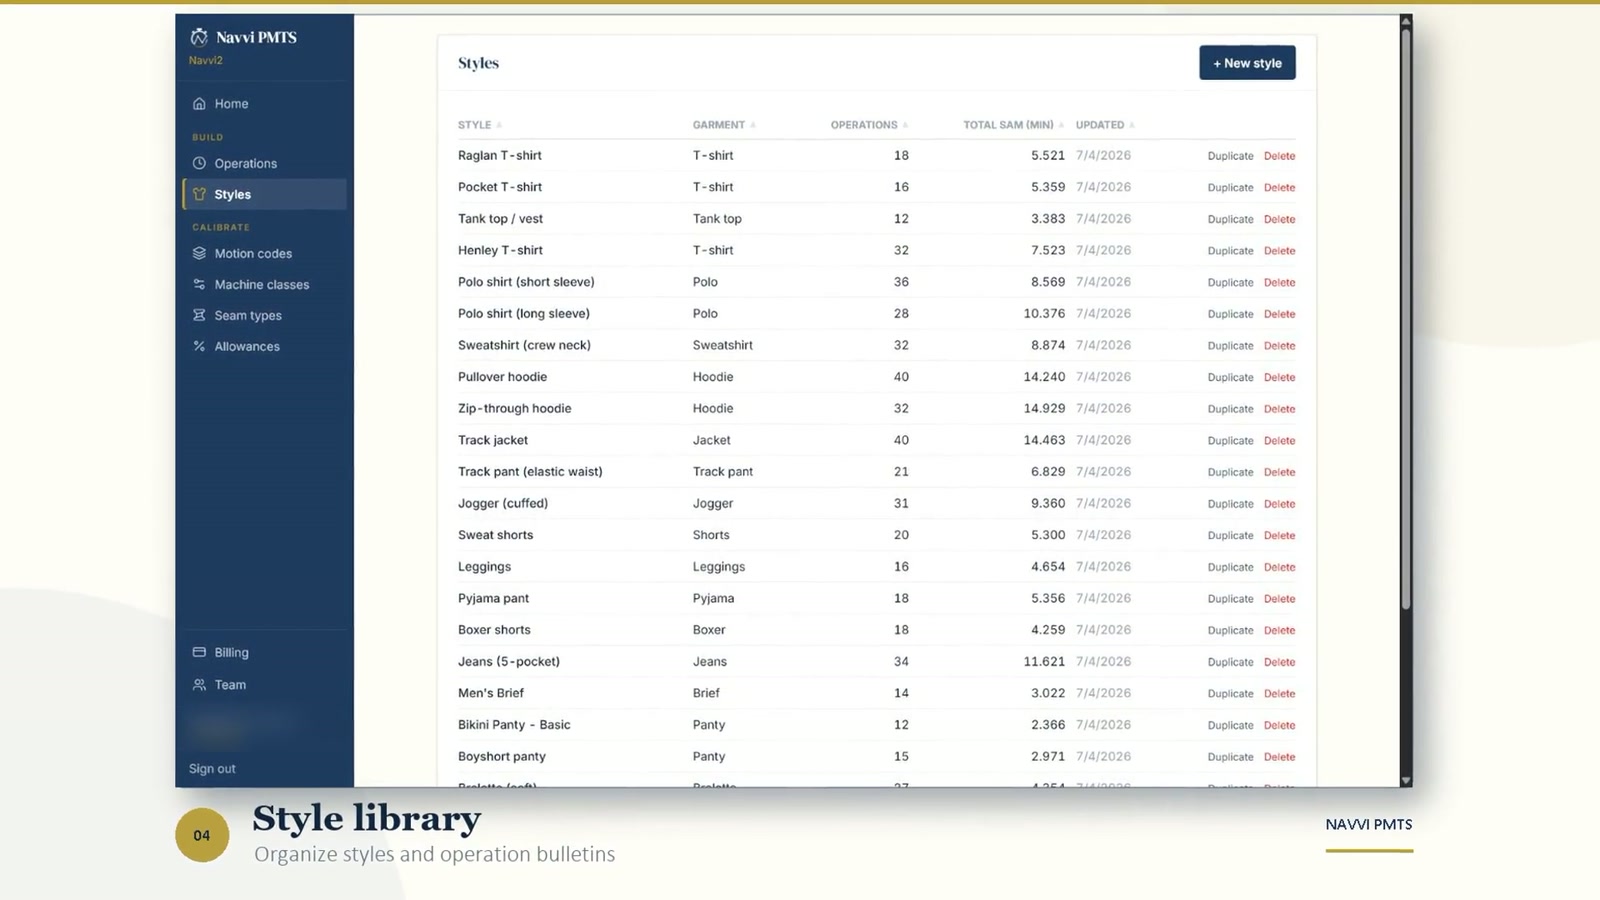Duplicate the Henley T-shirt style
1600x900 pixels.
click(1230, 251)
